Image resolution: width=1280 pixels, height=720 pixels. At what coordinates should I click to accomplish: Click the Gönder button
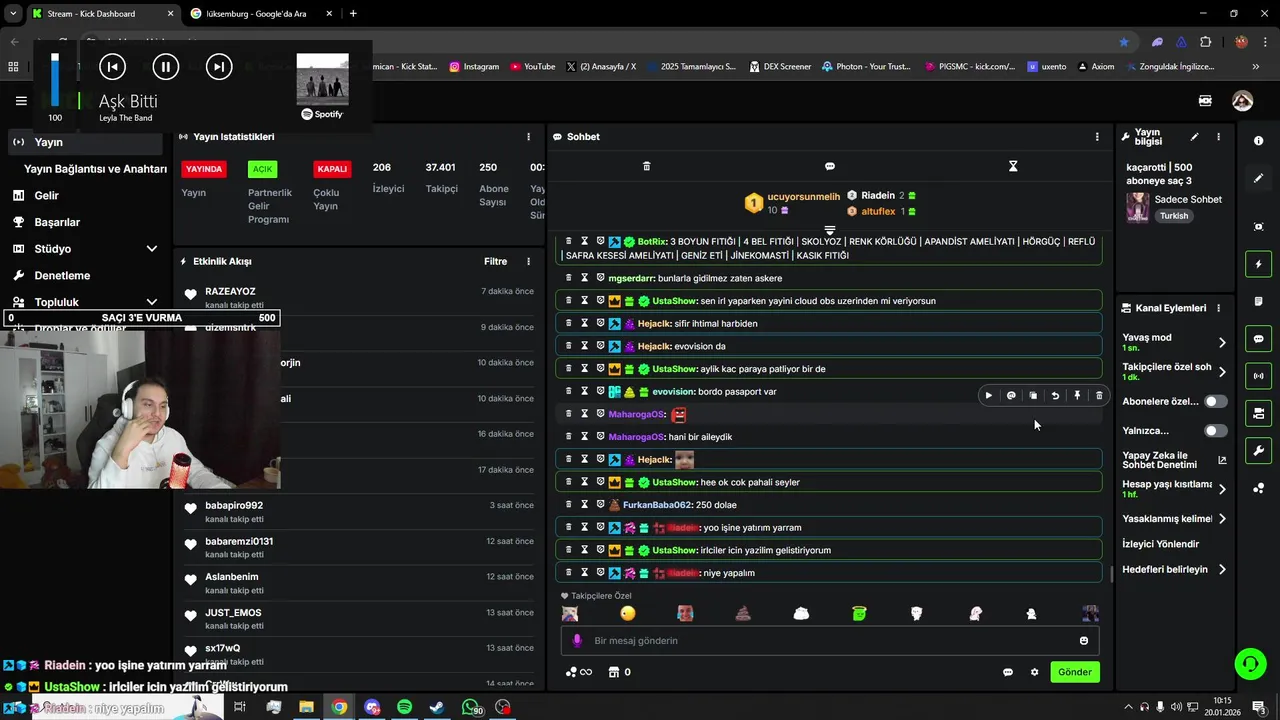point(1075,672)
